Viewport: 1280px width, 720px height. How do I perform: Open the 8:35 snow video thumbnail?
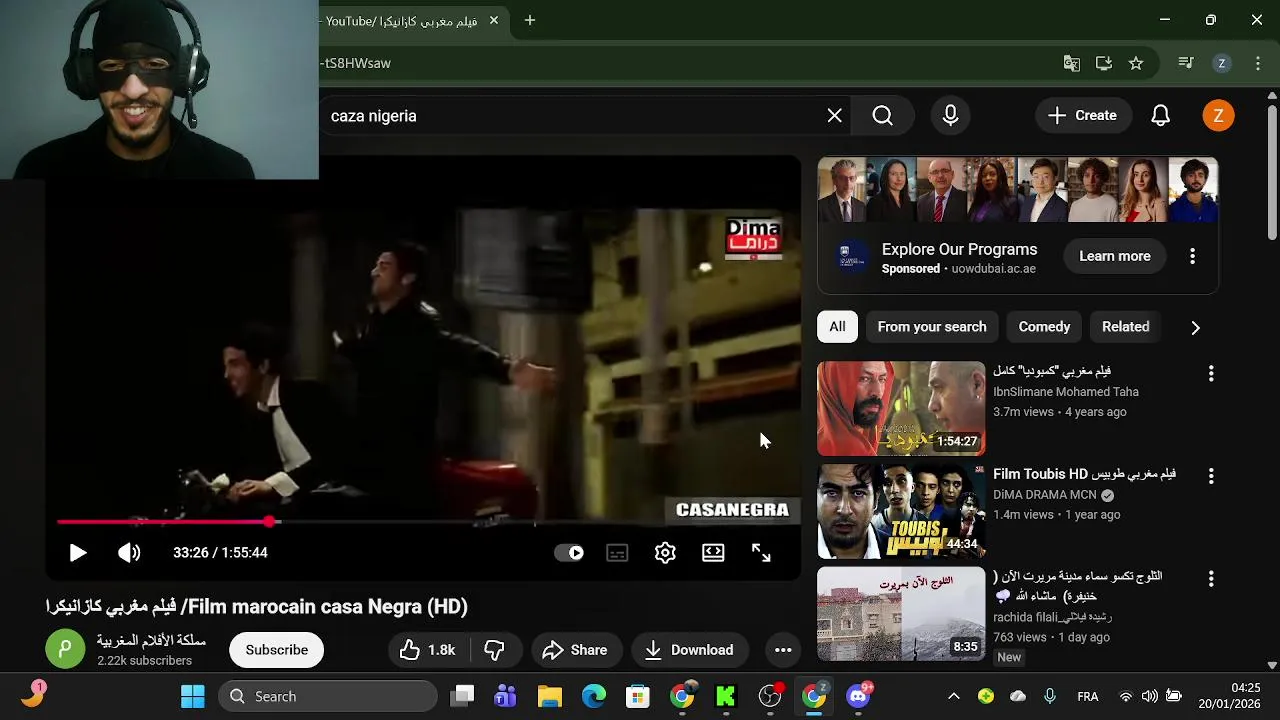coord(901,614)
